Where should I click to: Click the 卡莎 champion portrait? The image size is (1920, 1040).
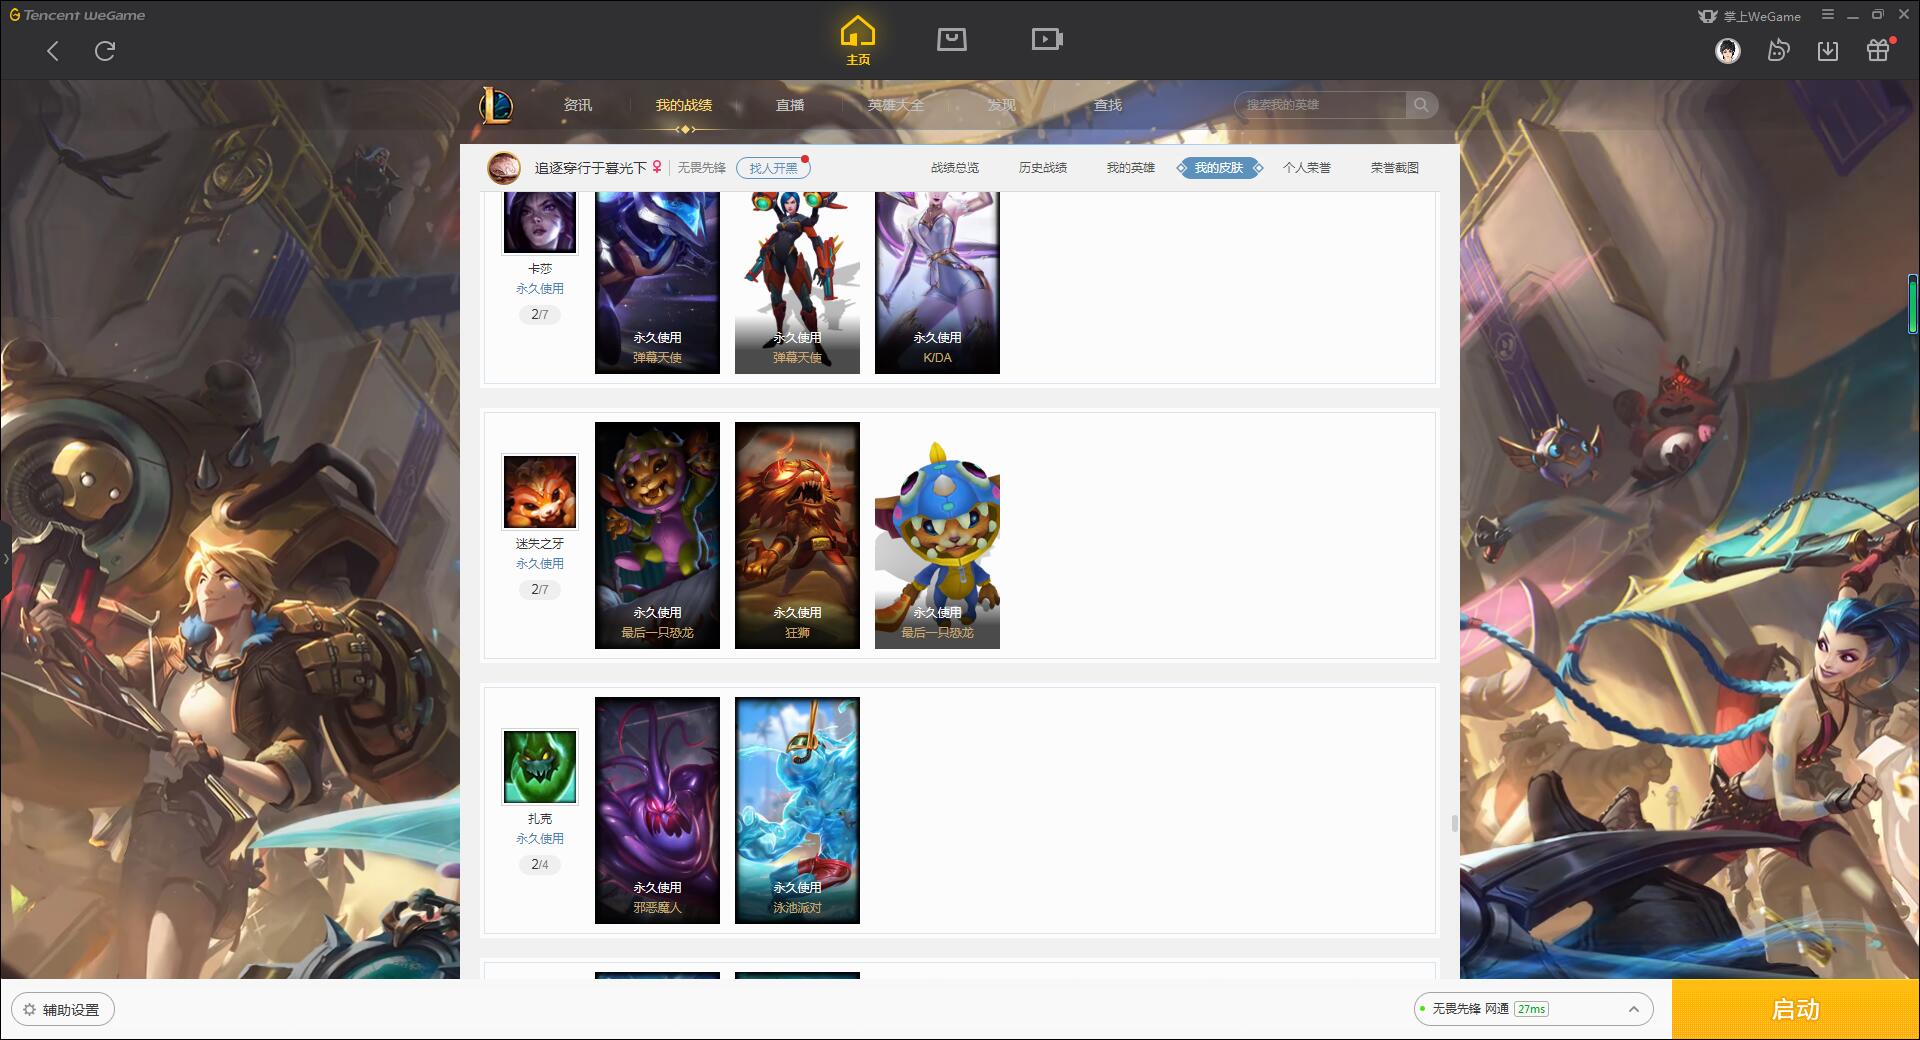540,221
